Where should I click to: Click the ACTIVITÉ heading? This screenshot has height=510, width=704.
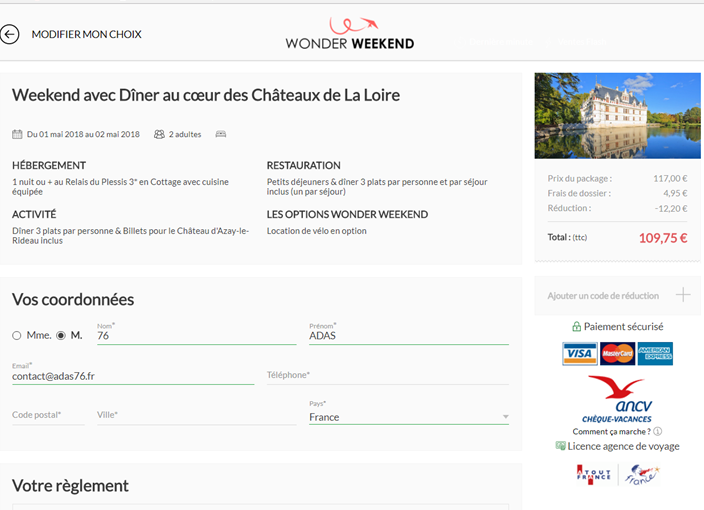point(34,215)
